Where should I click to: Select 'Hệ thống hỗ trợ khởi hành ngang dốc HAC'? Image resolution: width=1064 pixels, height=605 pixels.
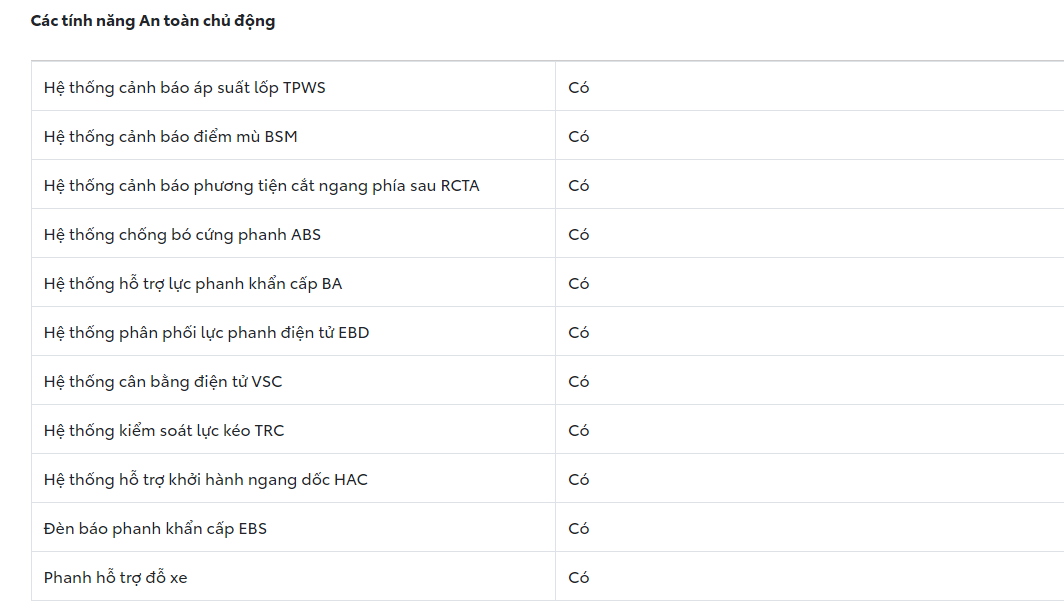[x=206, y=479]
